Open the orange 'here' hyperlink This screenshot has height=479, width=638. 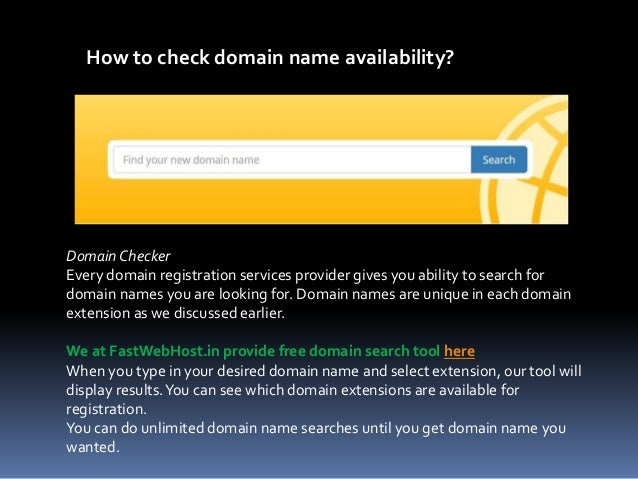tap(459, 351)
